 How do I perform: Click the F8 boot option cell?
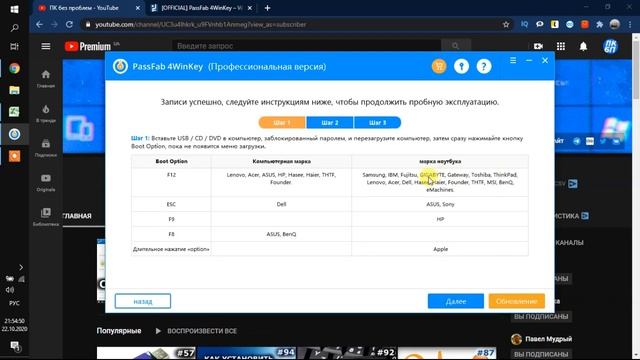(171, 234)
